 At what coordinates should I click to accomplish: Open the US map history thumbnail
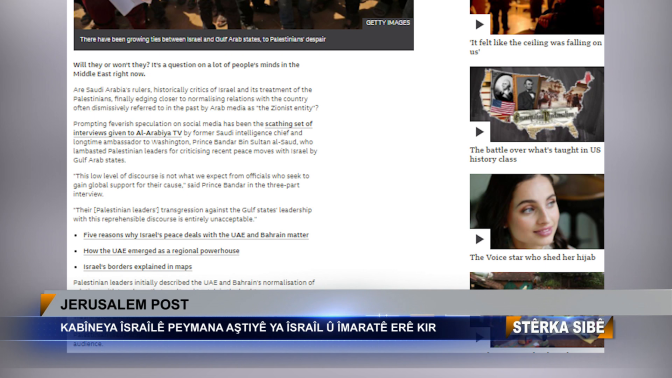pyautogui.click(x=537, y=104)
